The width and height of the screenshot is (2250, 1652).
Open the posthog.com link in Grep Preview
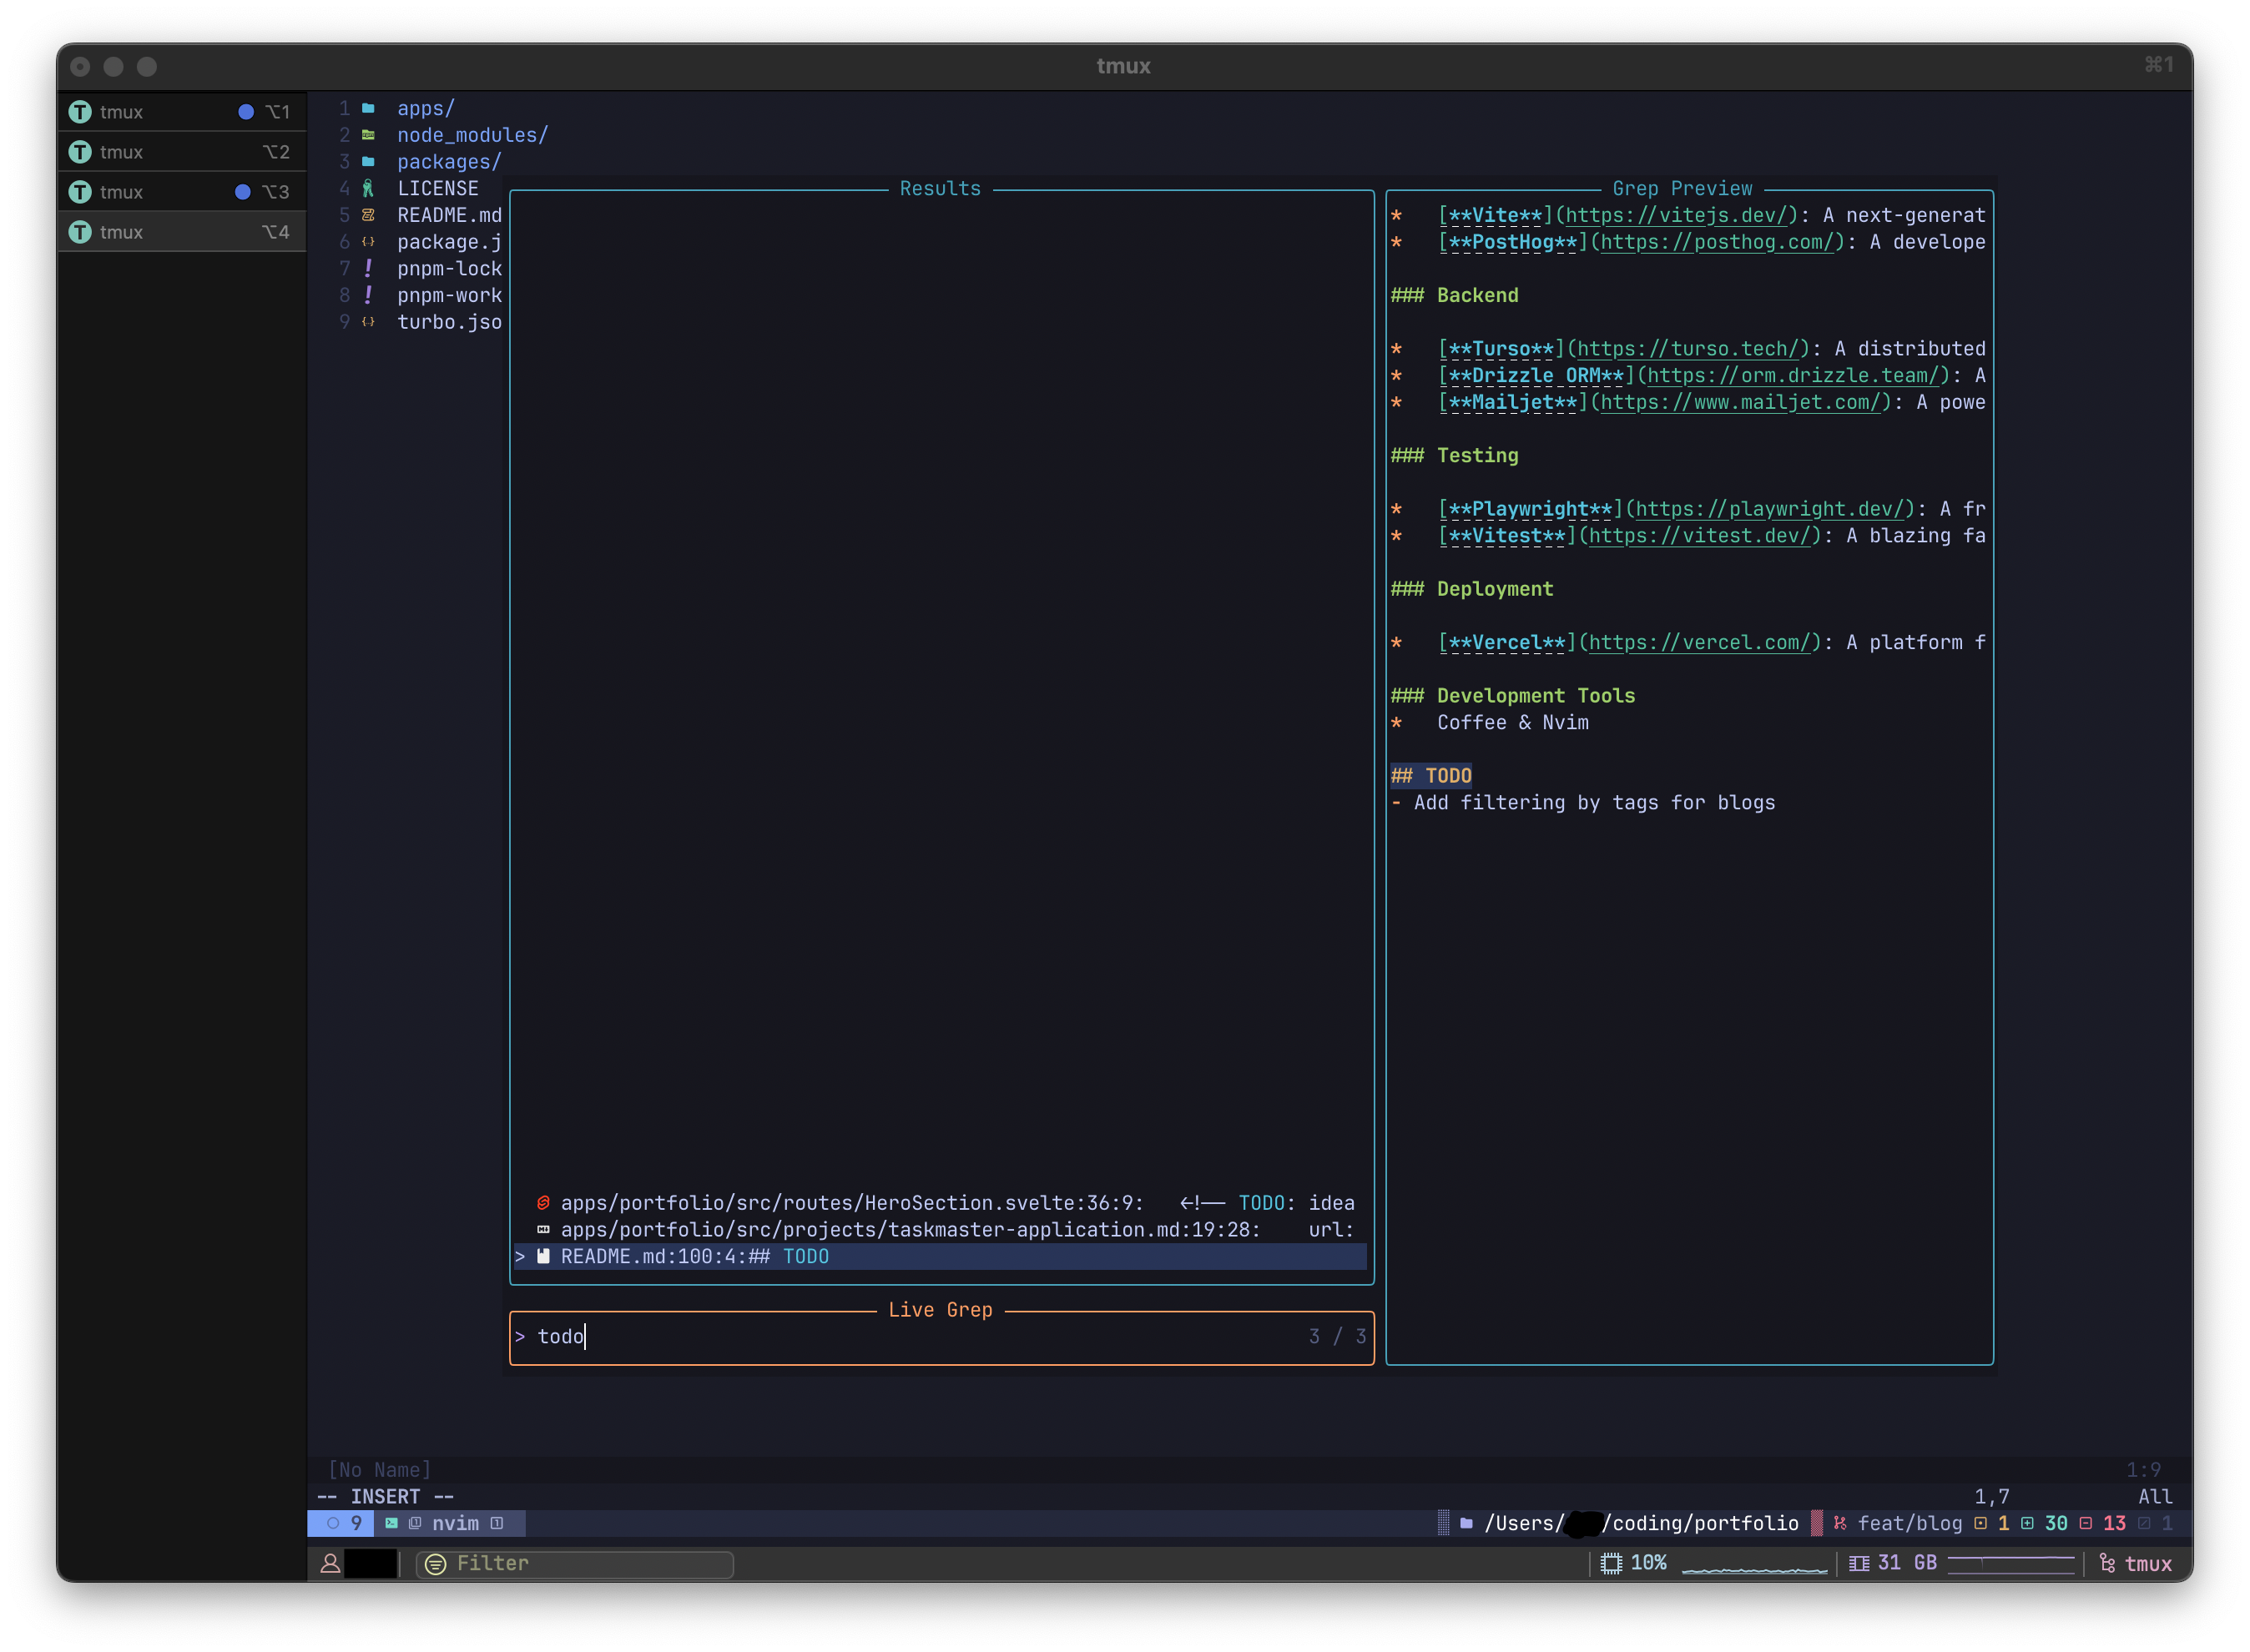(1716, 242)
